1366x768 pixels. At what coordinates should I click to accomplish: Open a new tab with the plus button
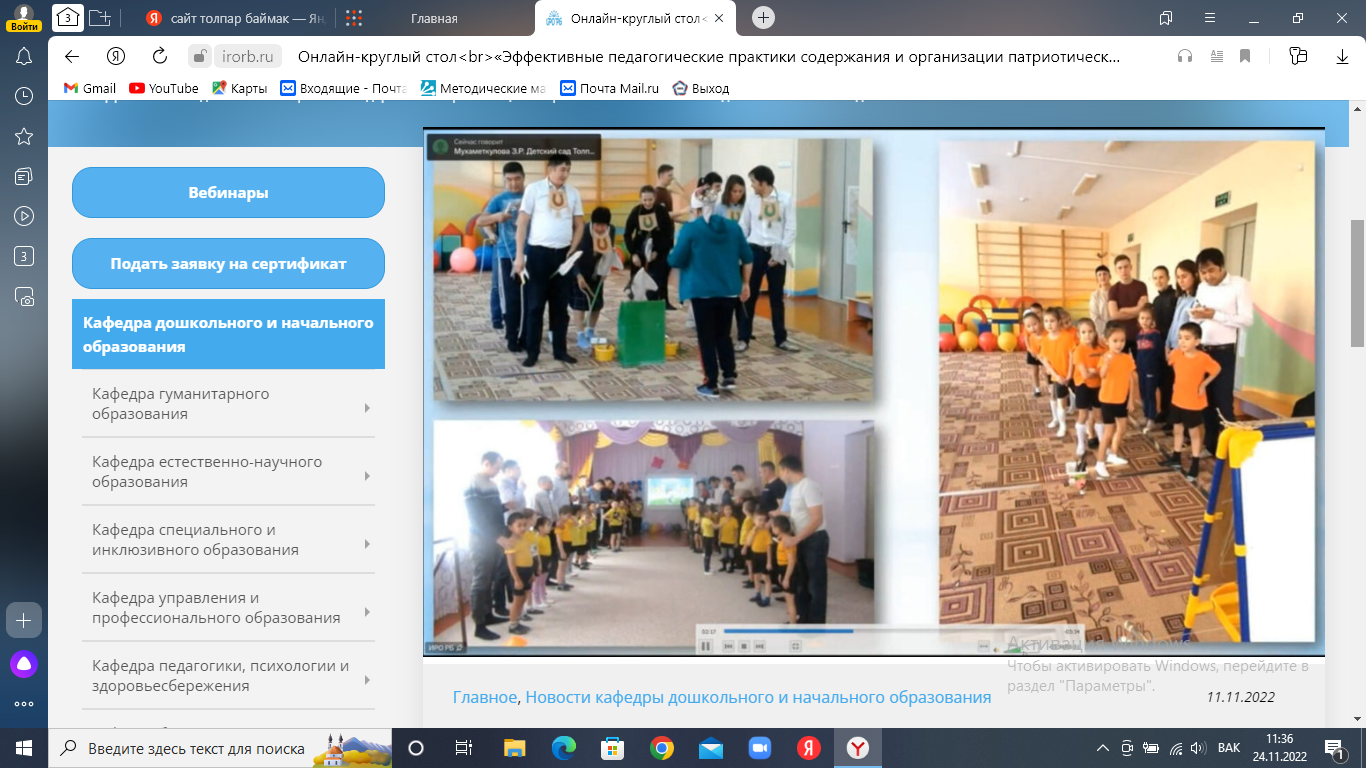click(764, 18)
